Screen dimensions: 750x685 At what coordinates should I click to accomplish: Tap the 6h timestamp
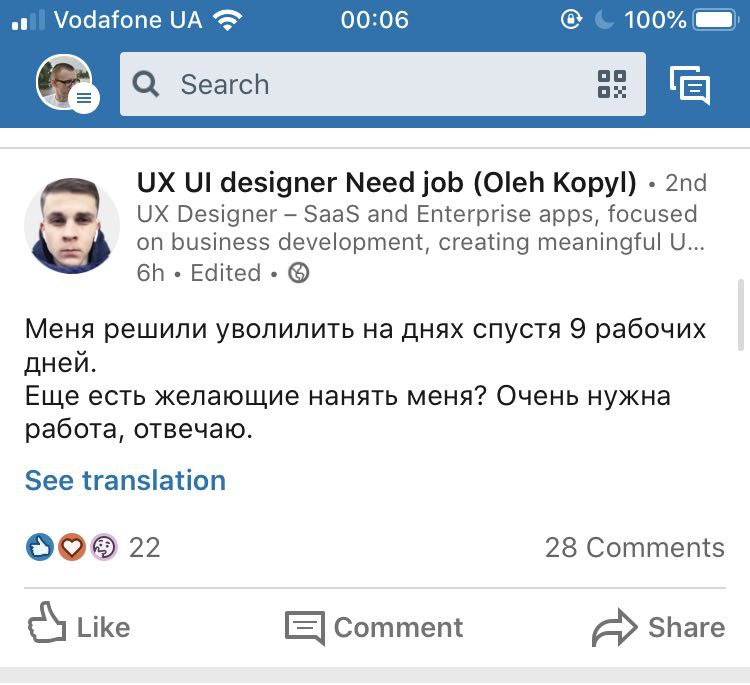point(150,273)
